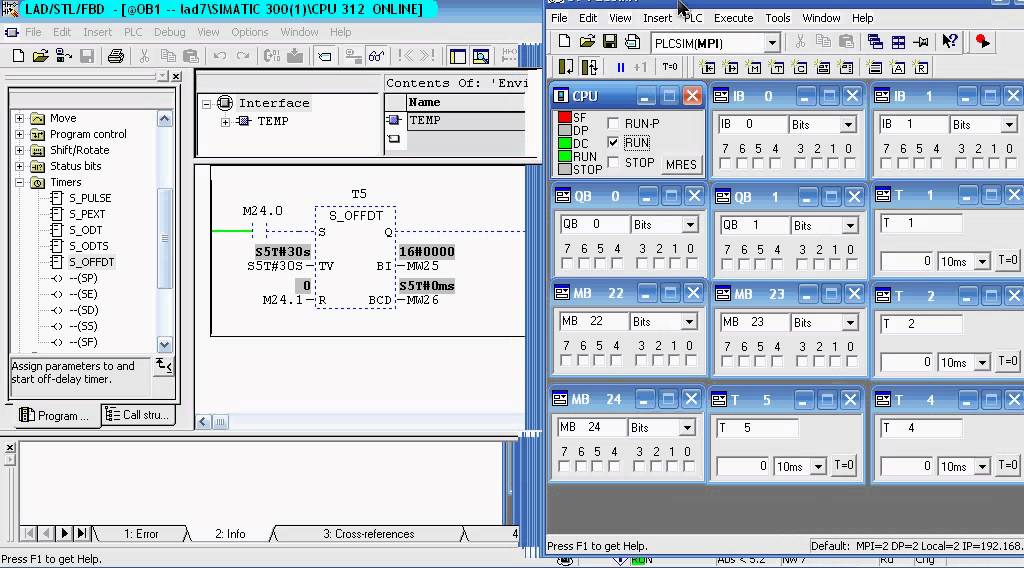This screenshot has height=568, width=1024.
Task: Open PLCSIM Insert menu
Action: [x=657, y=18]
